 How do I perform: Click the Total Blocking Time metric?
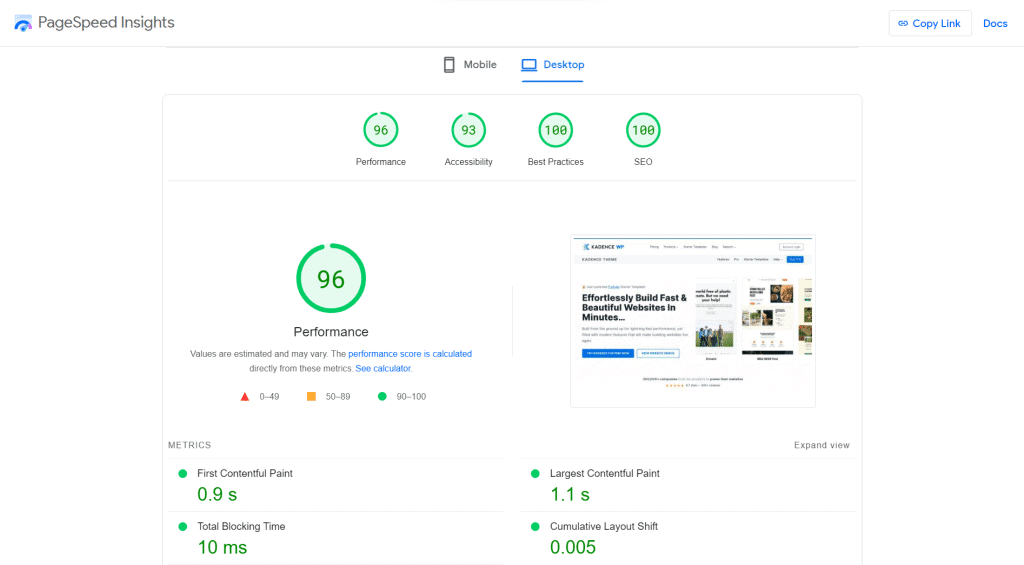241,526
